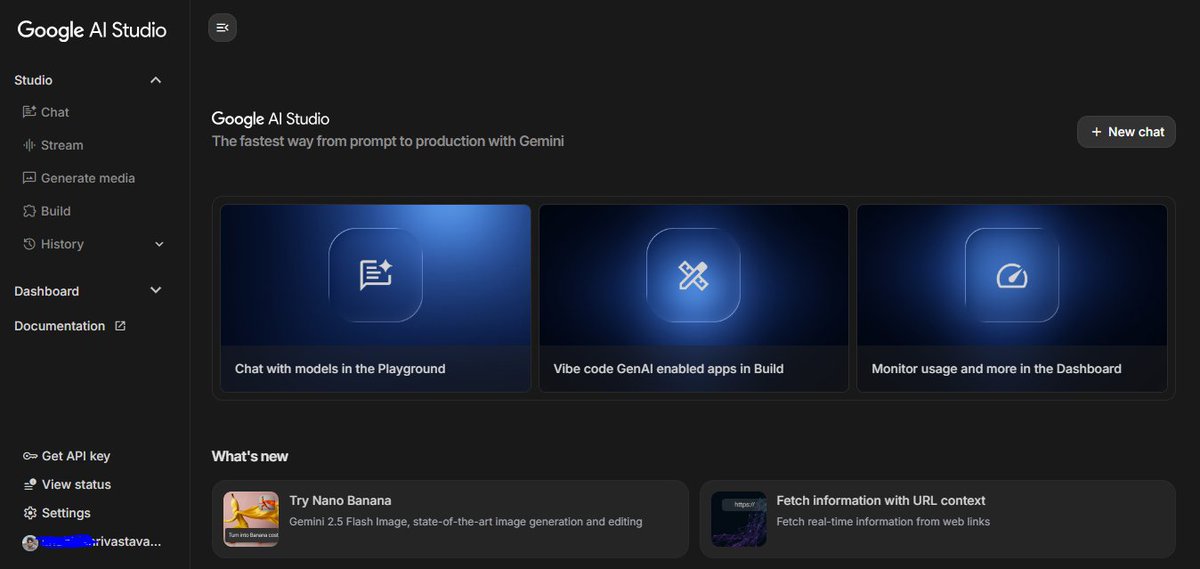This screenshot has height=569, width=1200.
Task: Collapse the sidebar with the top toggle icon
Action: (x=222, y=28)
